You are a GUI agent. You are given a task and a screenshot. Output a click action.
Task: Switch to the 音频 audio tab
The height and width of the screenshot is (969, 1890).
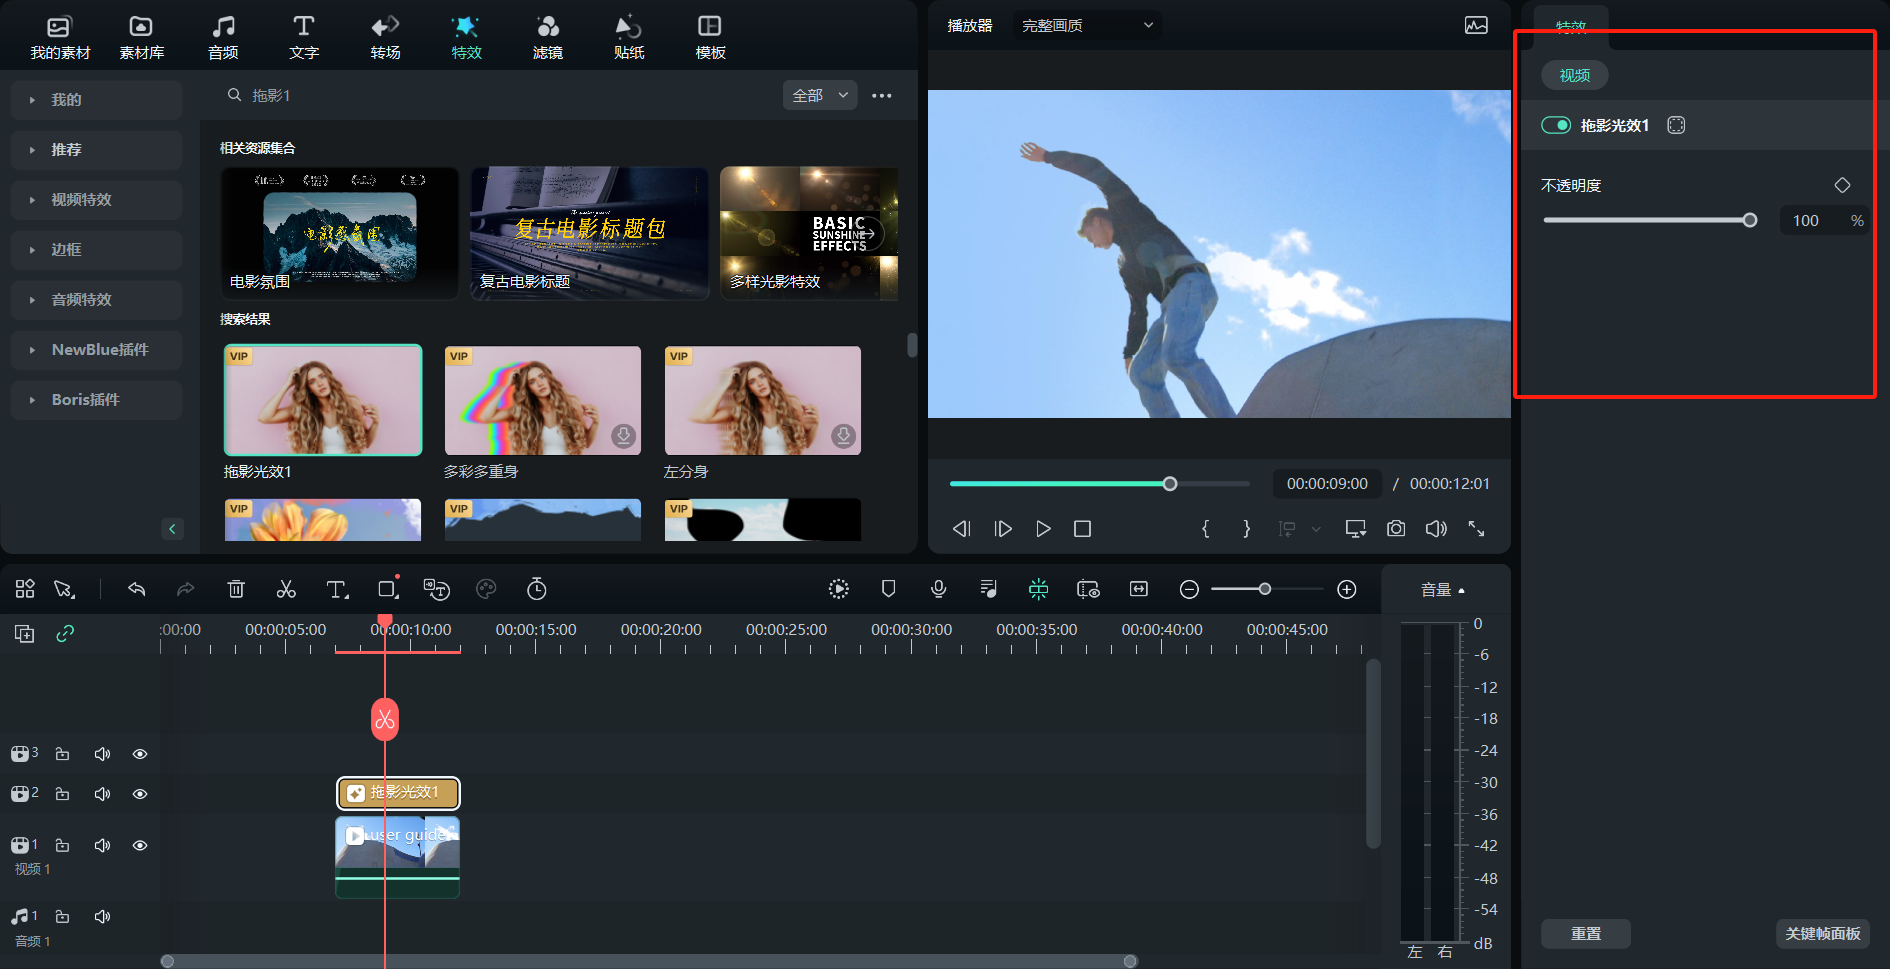pyautogui.click(x=223, y=37)
